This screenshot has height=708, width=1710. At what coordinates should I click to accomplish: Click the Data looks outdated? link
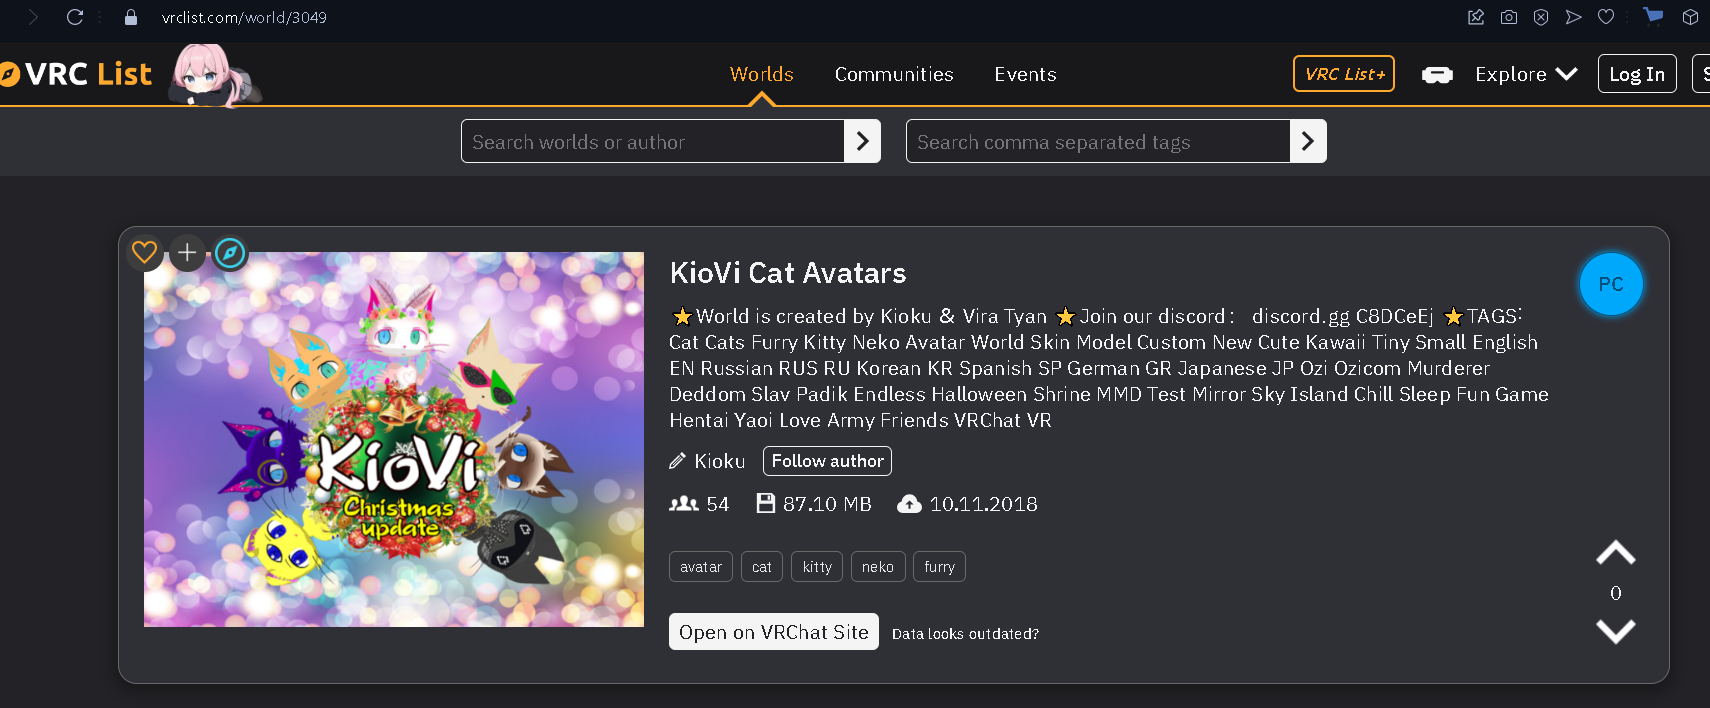[965, 634]
